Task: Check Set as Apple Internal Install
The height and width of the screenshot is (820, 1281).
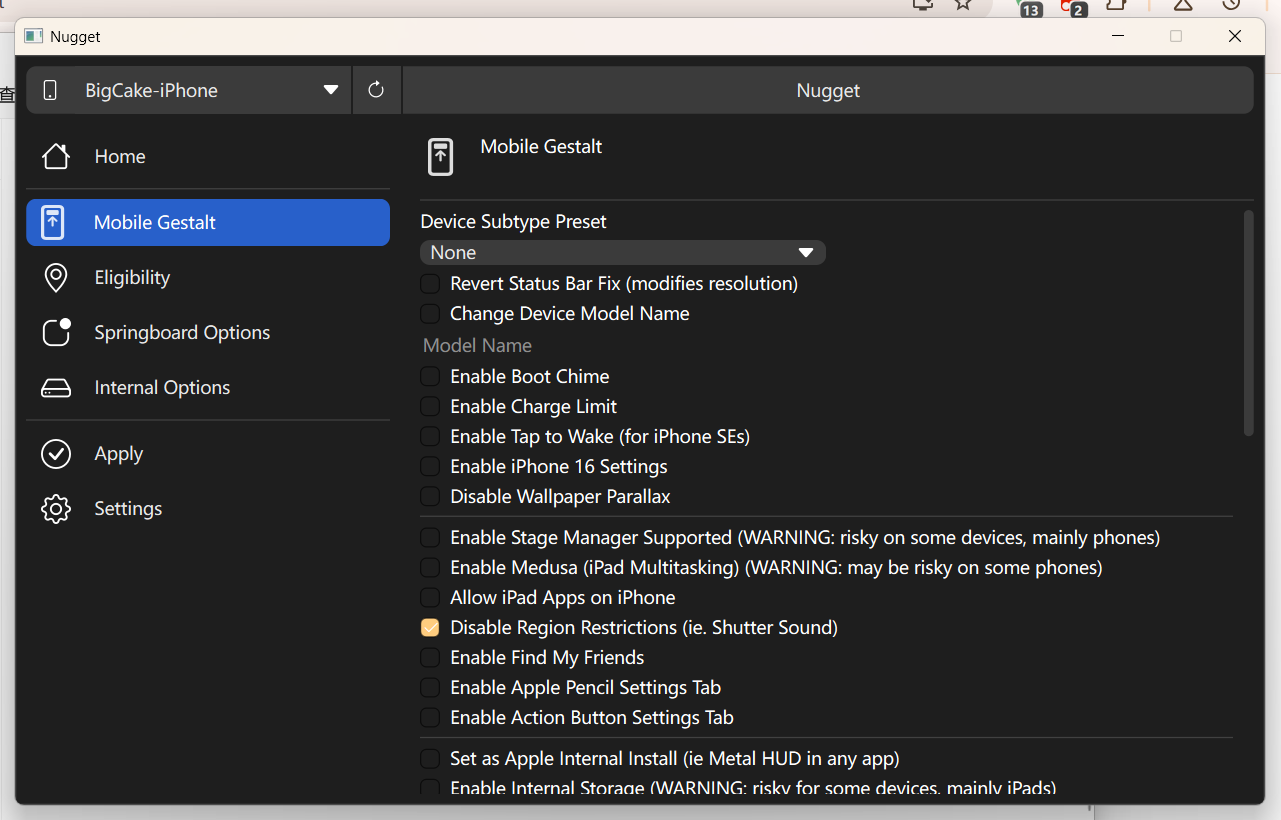Action: click(x=430, y=759)
